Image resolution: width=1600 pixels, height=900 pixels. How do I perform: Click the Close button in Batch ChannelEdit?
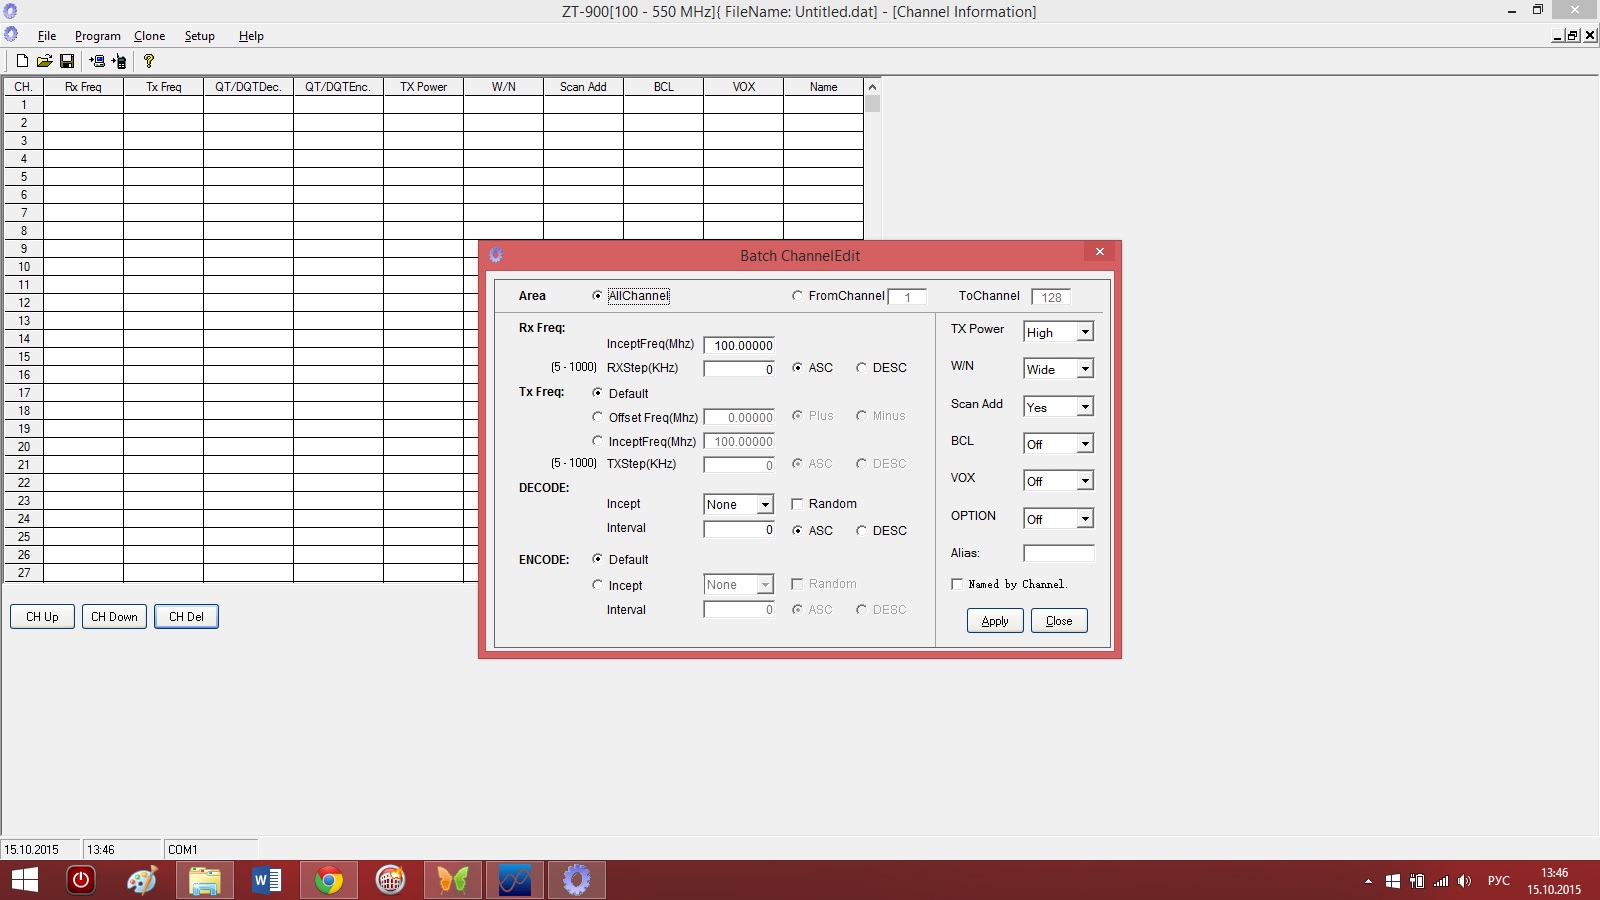1059,620
